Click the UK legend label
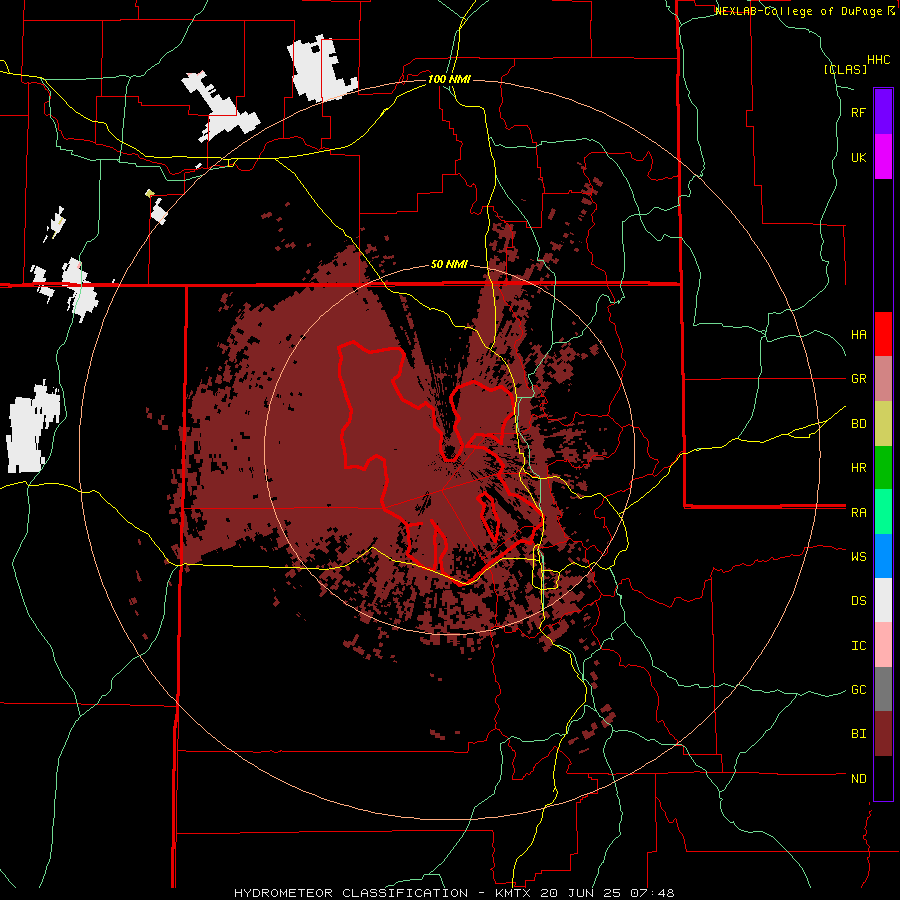Viewport: 900px width, 900px height. [859, 157]
